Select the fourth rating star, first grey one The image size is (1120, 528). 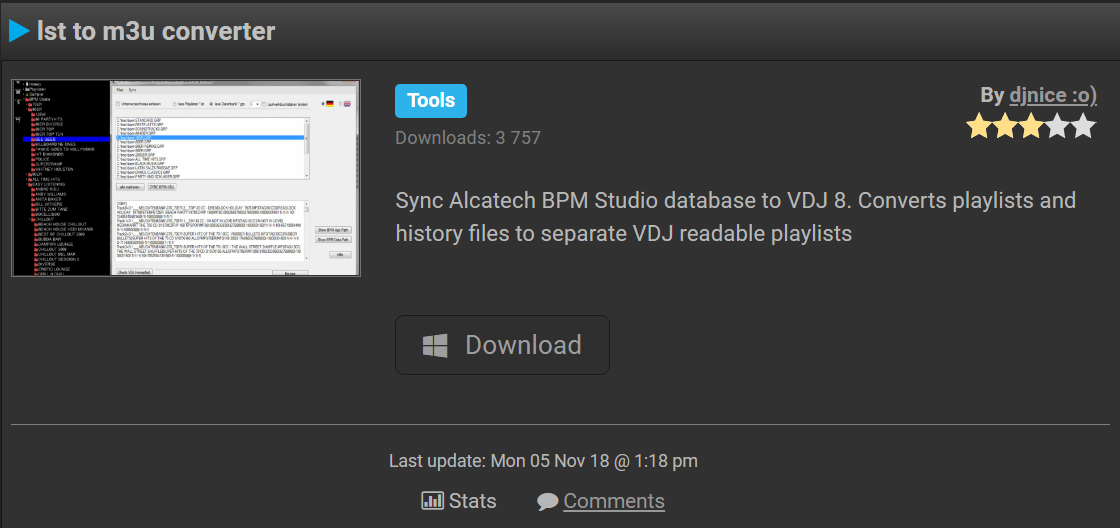pyautogui.click(x=1056, y=126)
